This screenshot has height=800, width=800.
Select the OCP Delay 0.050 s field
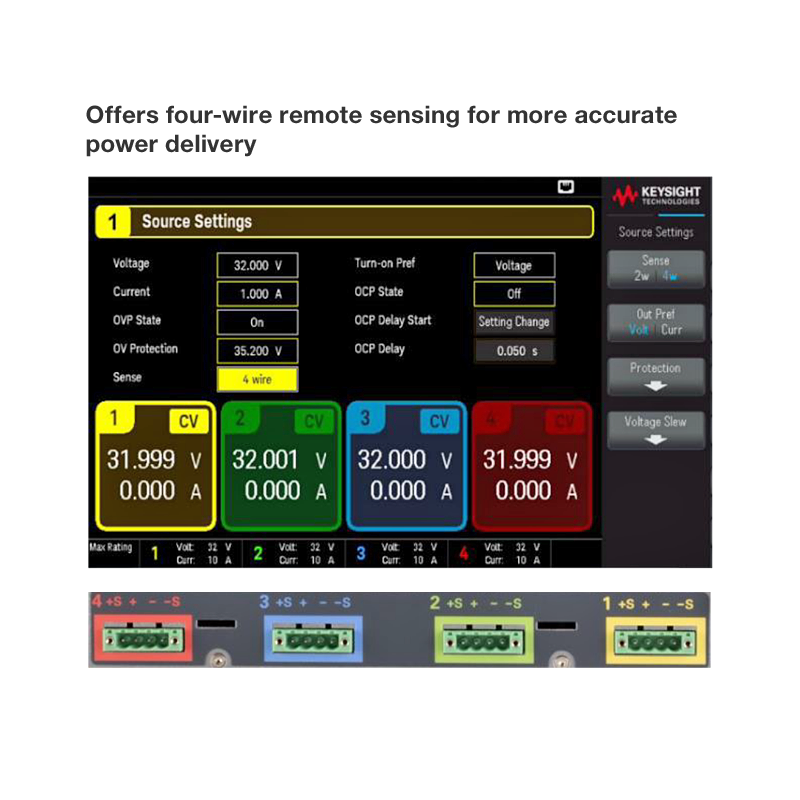point(514,351)
